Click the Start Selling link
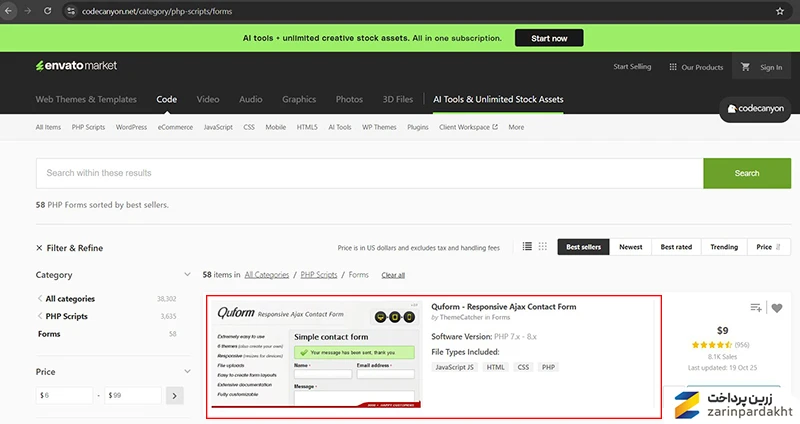This screenshot has height=424, width=800. point(632,67)
